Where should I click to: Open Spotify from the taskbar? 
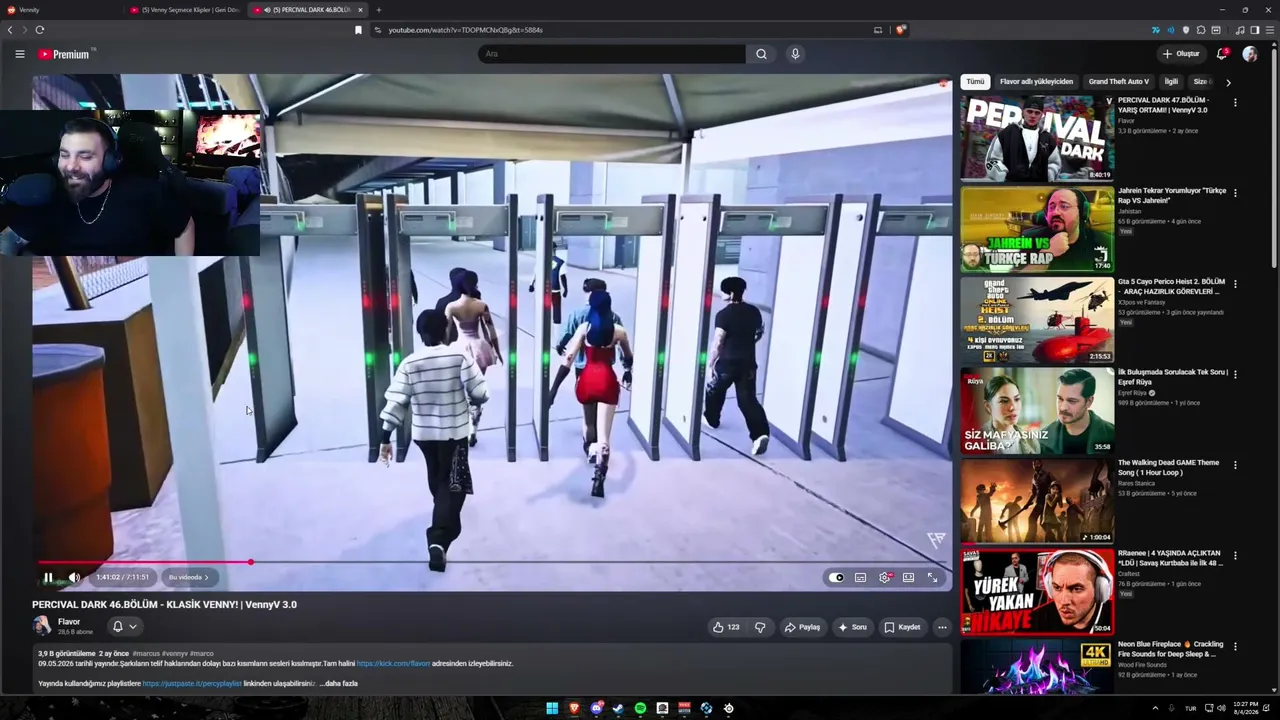pos(640,708)
